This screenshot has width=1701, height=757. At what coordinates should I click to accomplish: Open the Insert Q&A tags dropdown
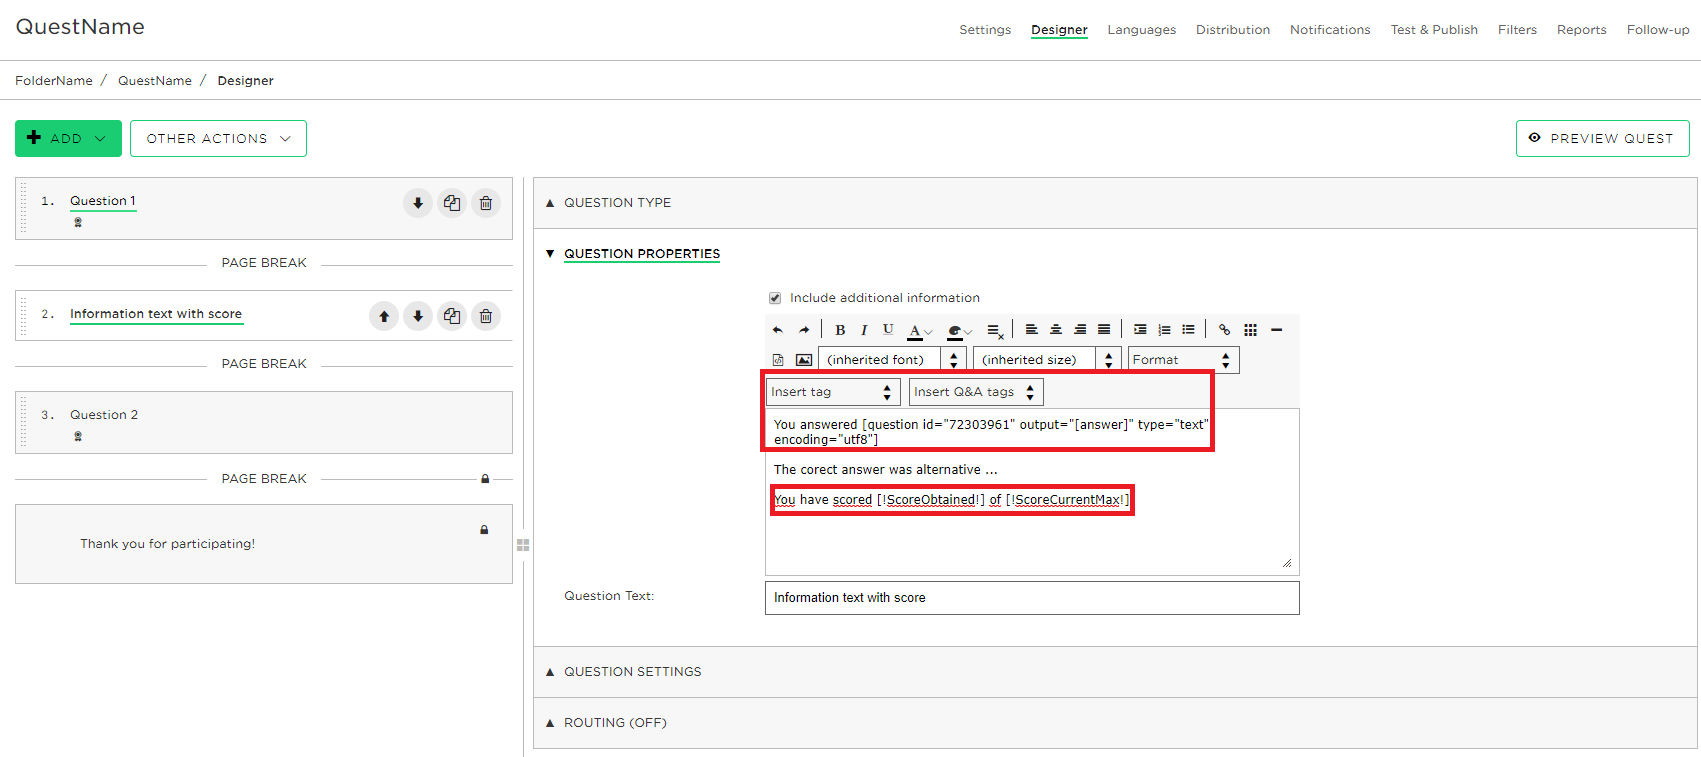[x=976, y=392]
